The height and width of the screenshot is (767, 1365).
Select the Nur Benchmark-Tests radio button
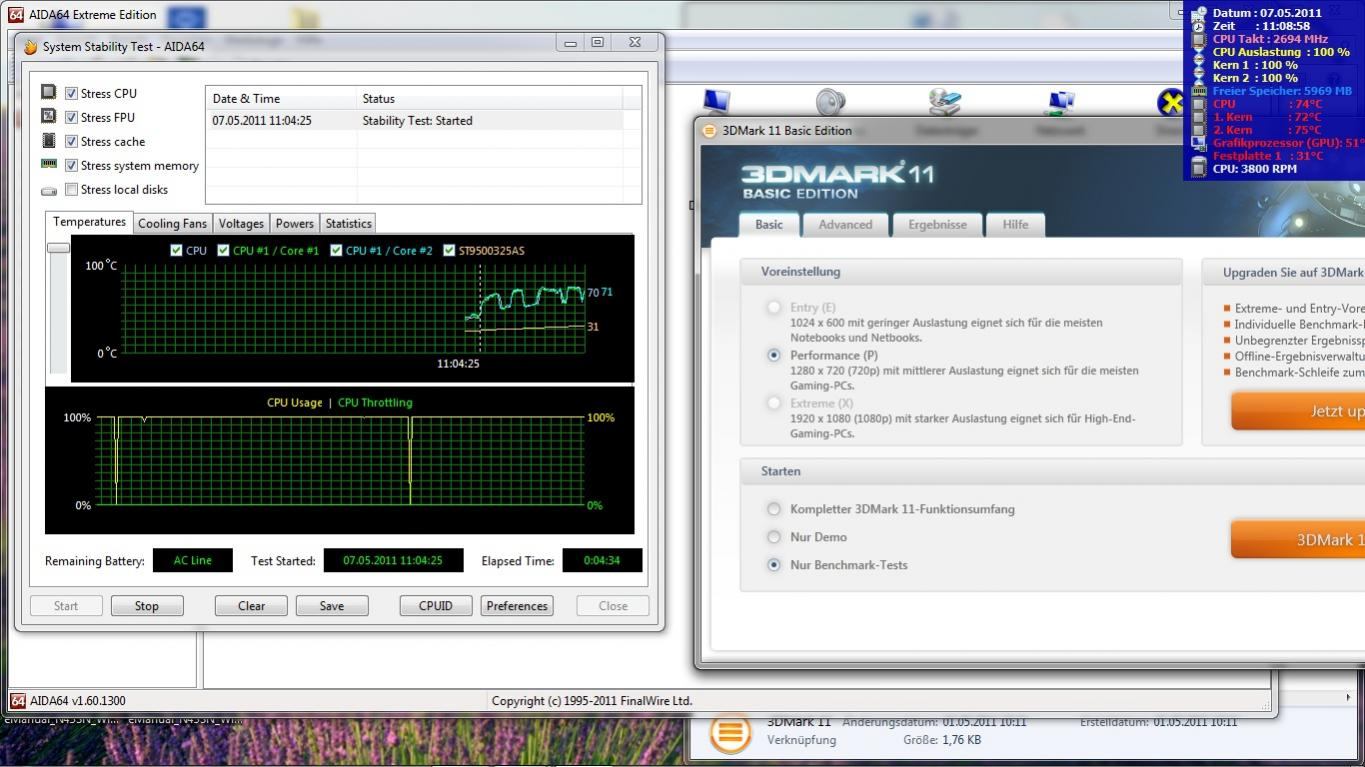coord(773,565)
